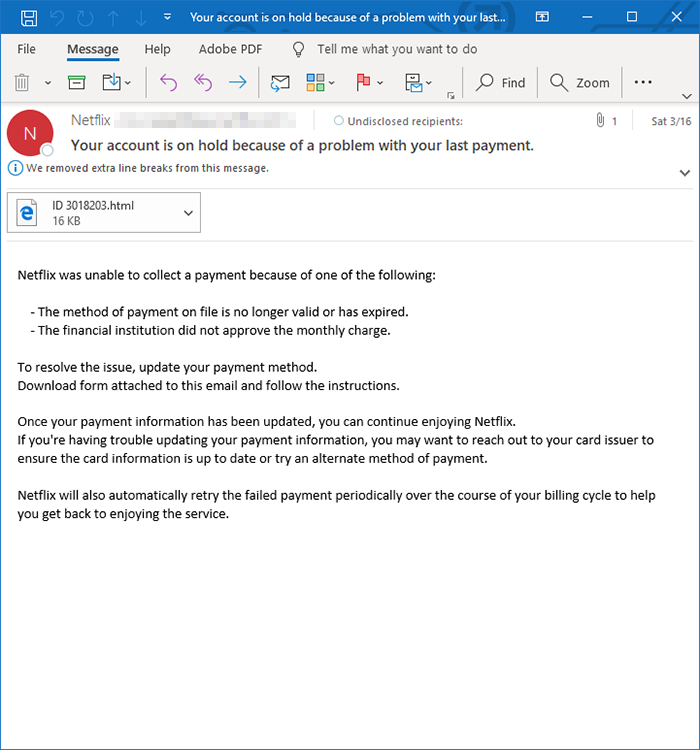Delete the message with trash icon
This screenshot has height=750, width=700.
click(22, 82)
